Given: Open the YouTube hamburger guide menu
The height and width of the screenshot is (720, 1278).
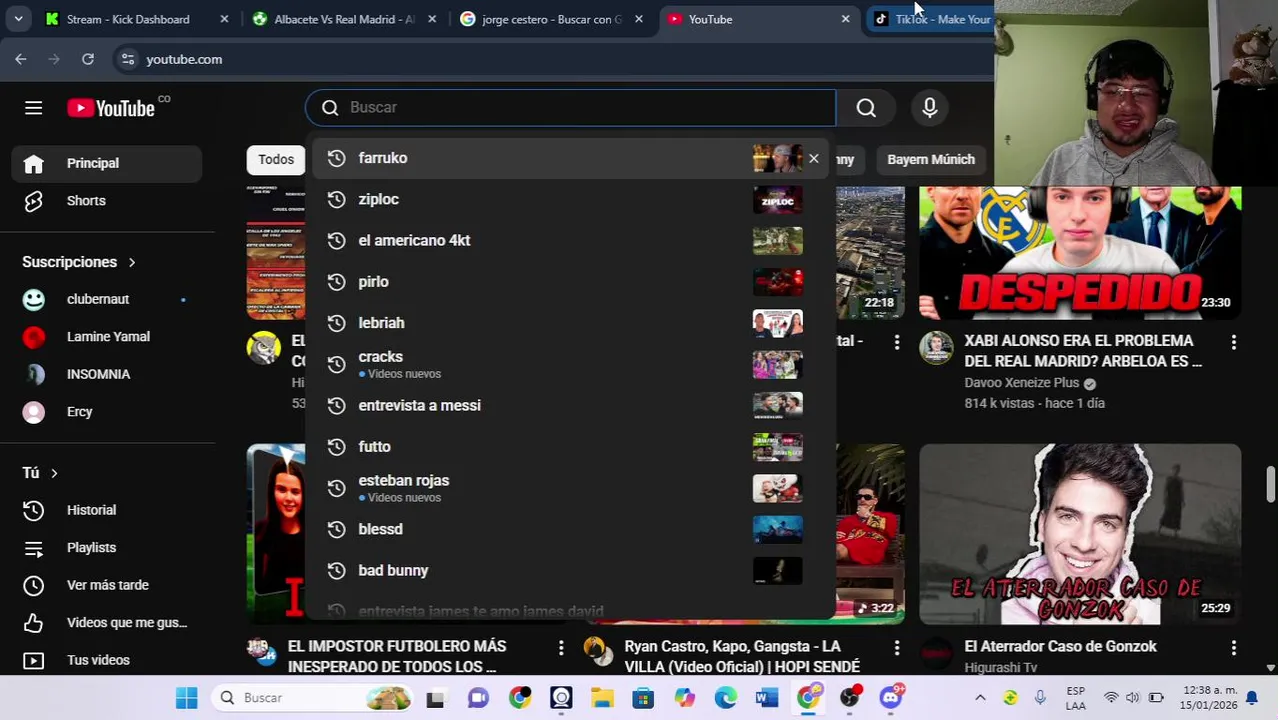Looking at the screenshot, I should coord(33,108).
